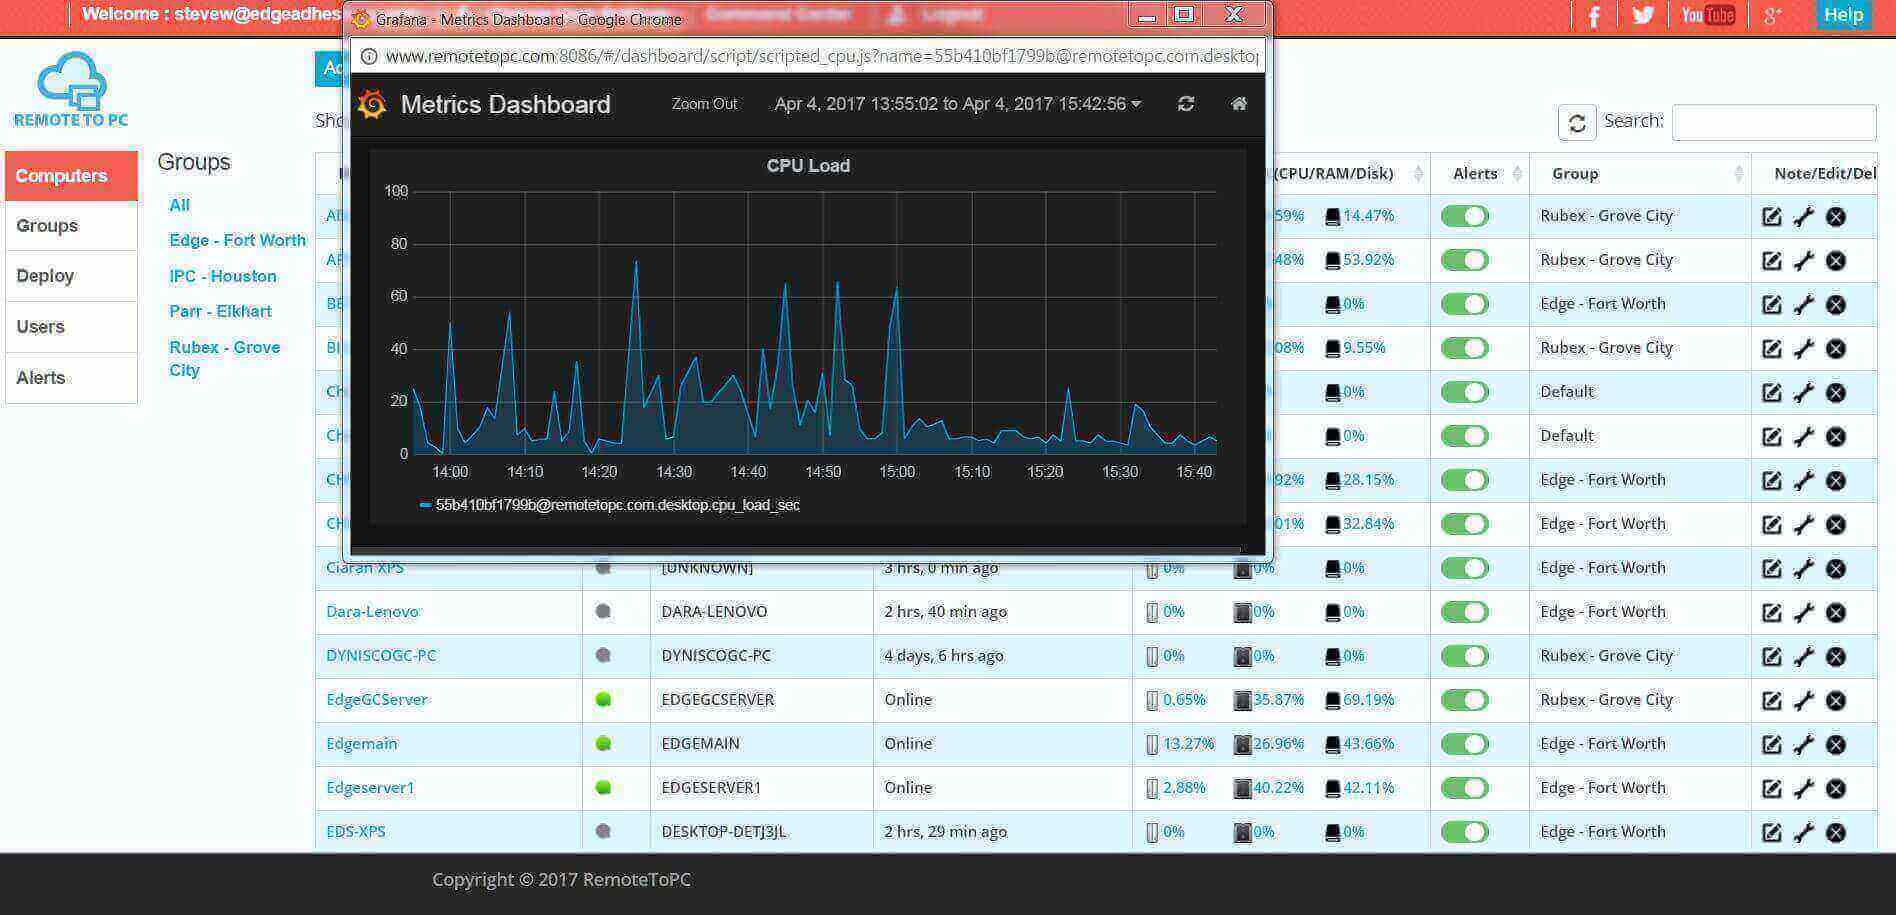Open Alerts in left sidebar
Image resolution: width=1896 pixels, height=915 pixels.
[x=71, y=378]
